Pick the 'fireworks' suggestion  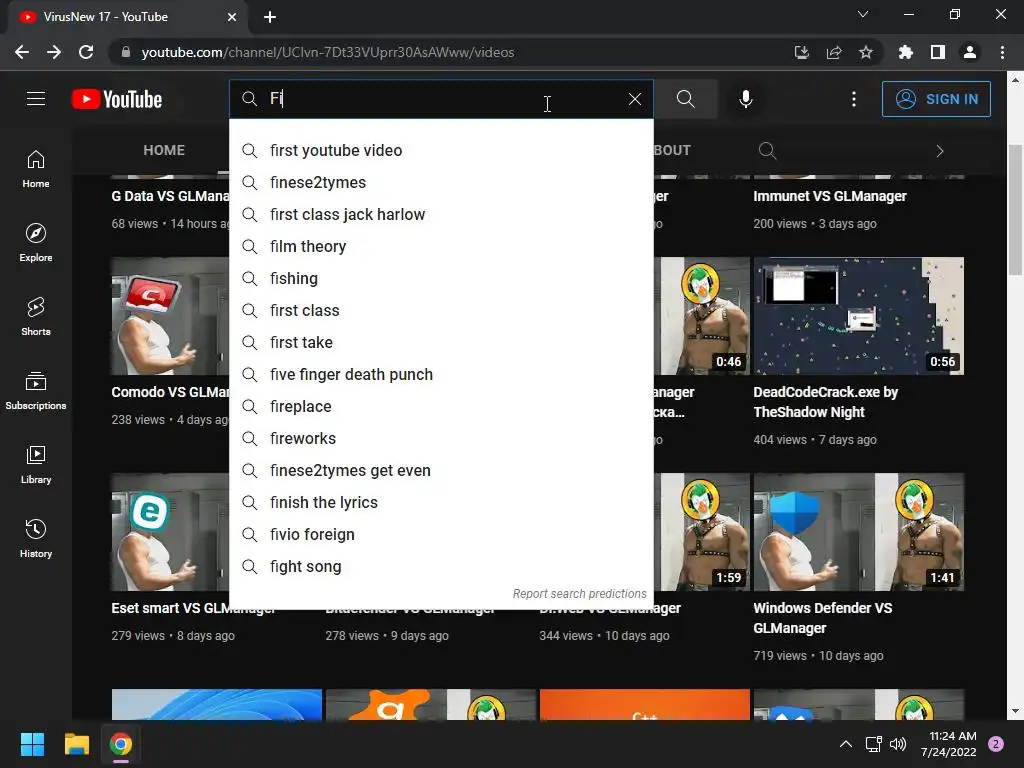(441, 438)
